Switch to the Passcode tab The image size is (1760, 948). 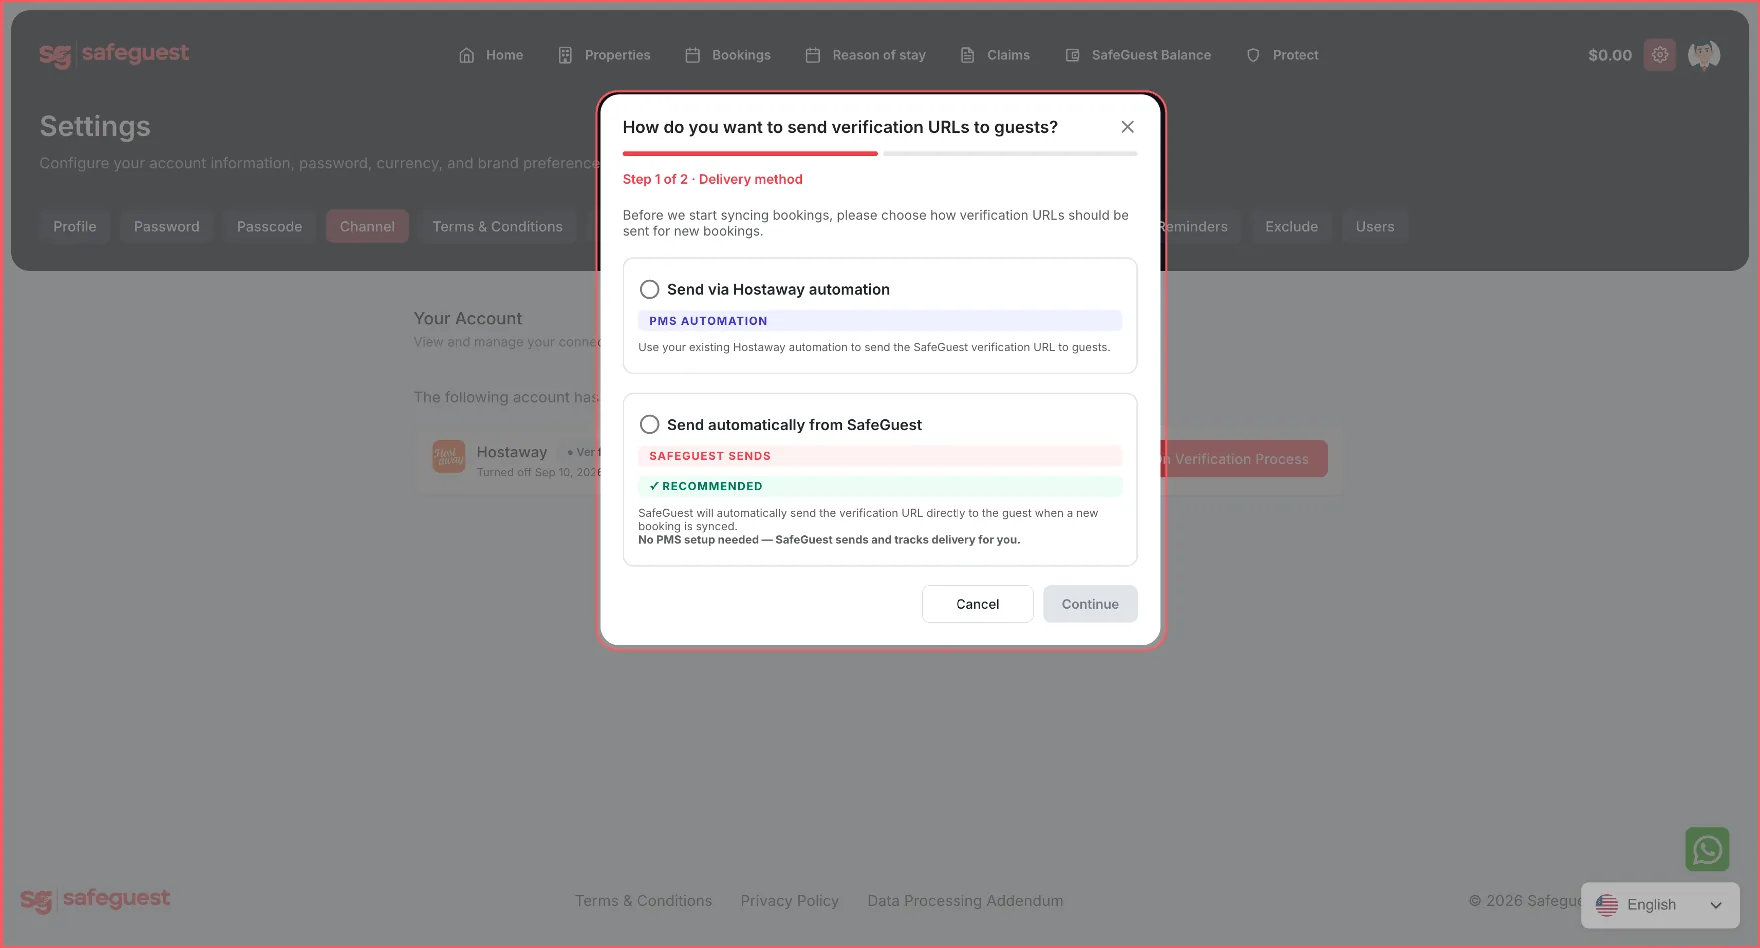270,227
